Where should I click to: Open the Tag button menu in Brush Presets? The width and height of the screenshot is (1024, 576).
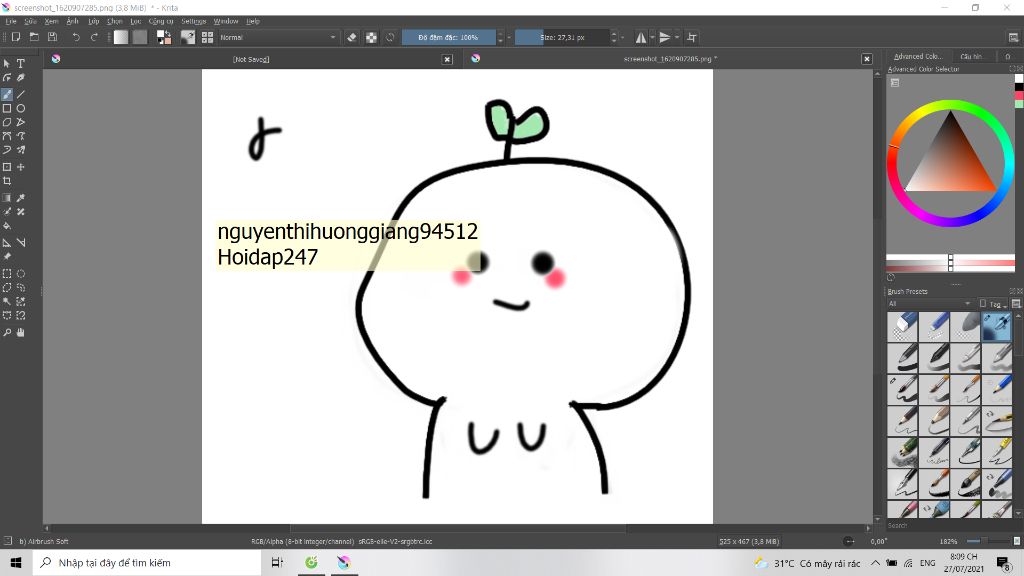[x=993, y=304]
